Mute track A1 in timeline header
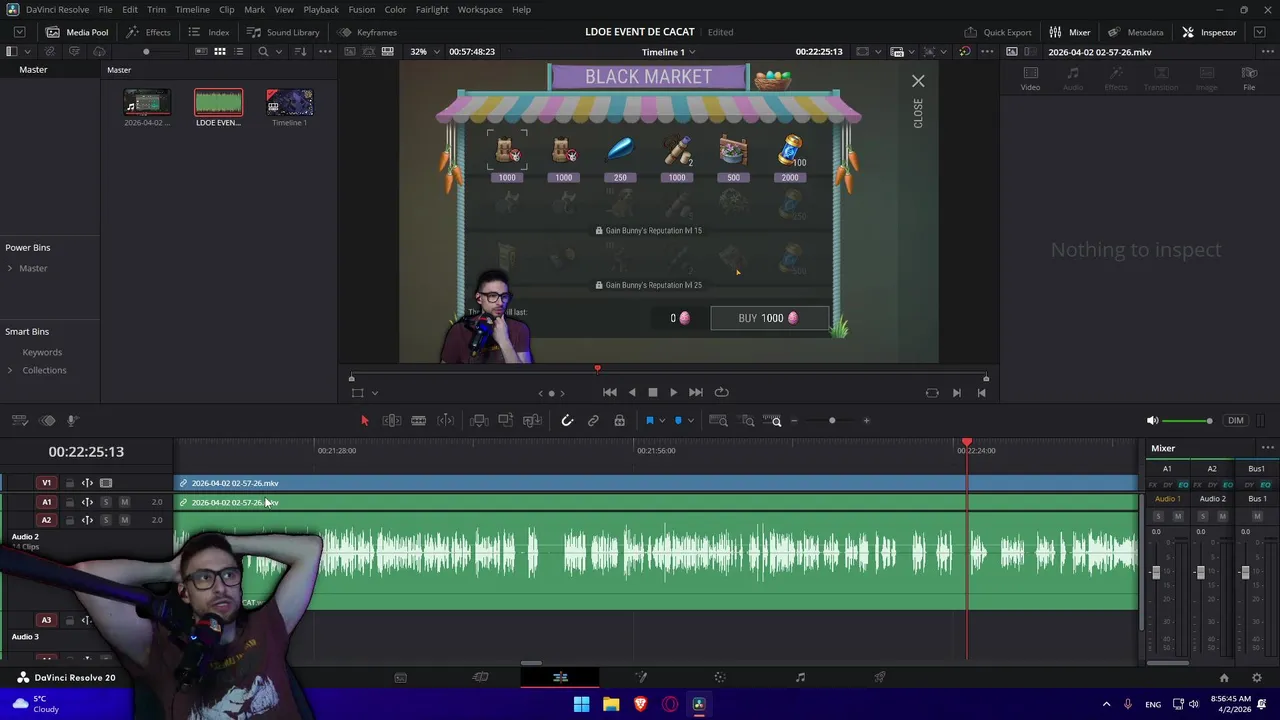 [124, 502]
